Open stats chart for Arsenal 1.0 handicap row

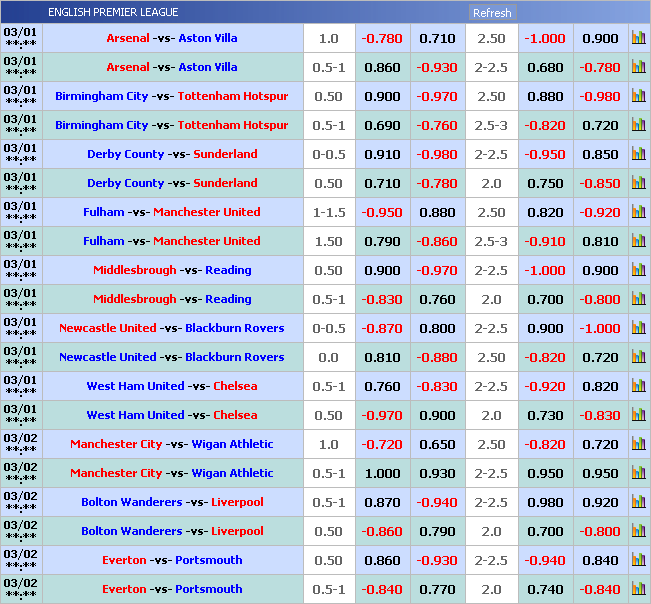tap(639, 38)
